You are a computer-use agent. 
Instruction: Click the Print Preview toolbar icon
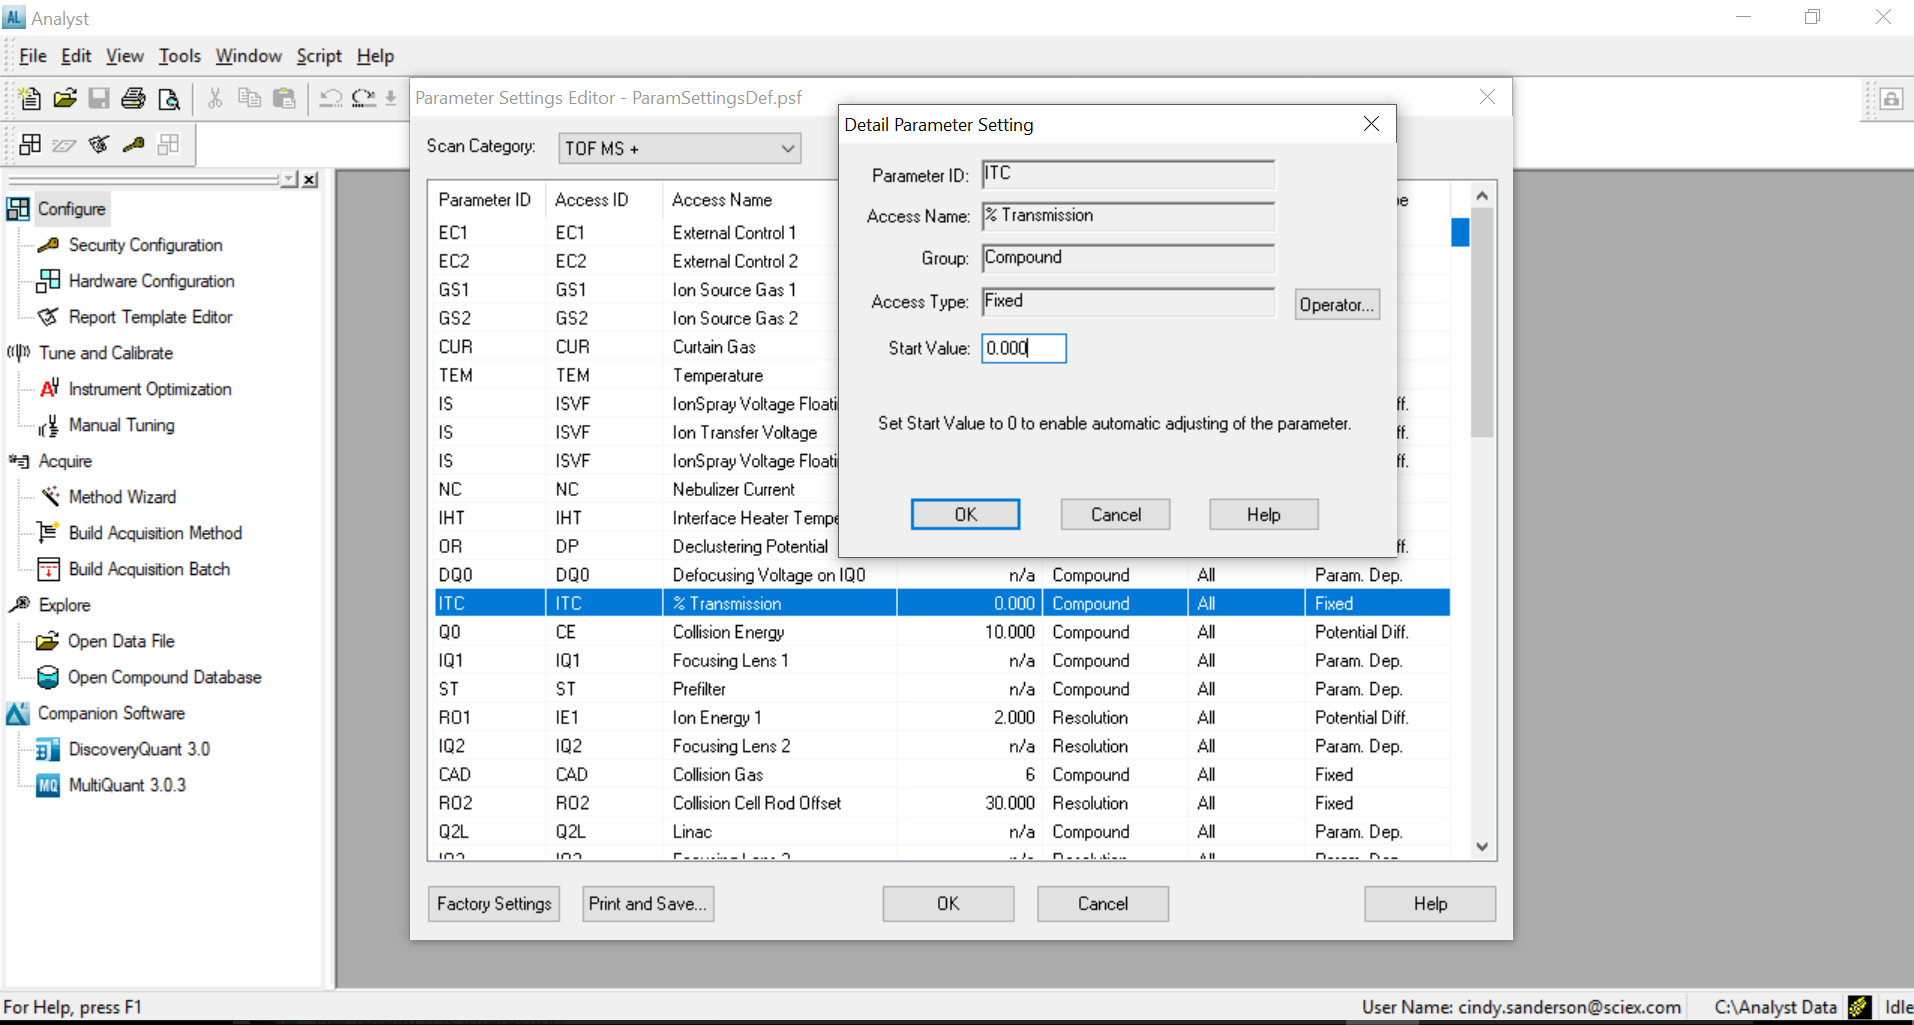pos(169,98)
